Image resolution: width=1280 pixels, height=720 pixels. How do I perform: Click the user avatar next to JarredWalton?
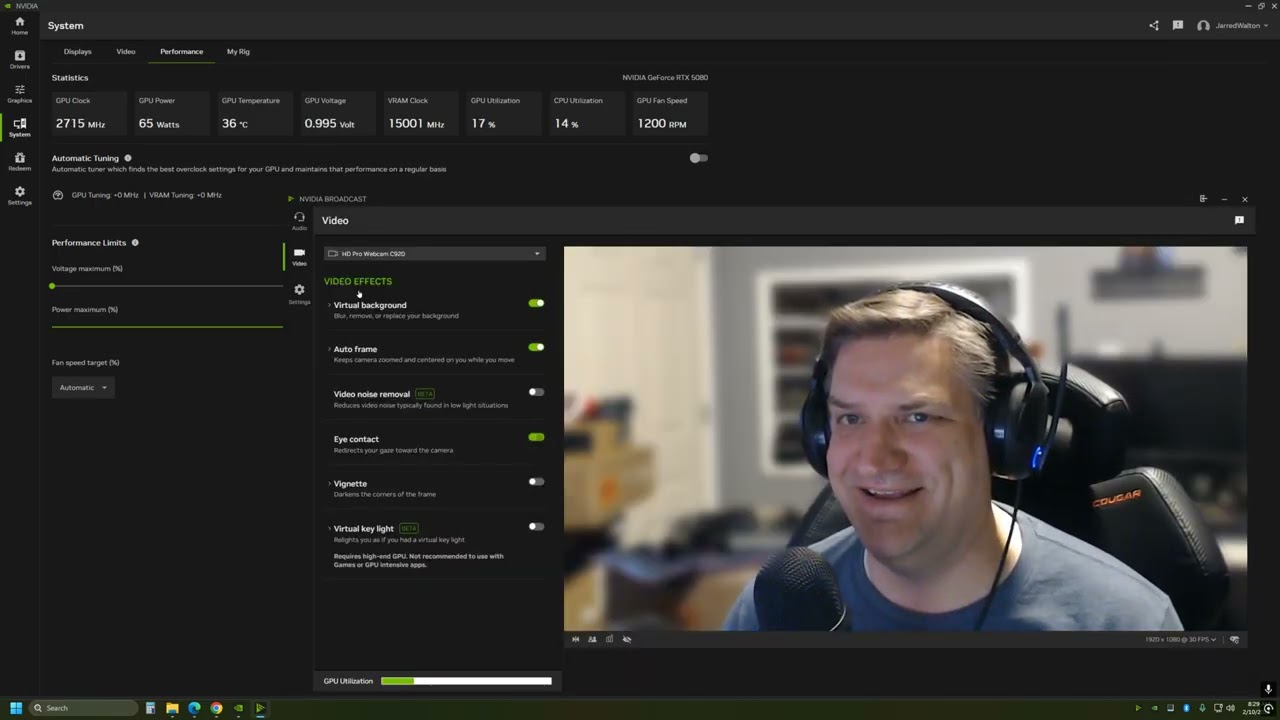[x=1203, y=25]
